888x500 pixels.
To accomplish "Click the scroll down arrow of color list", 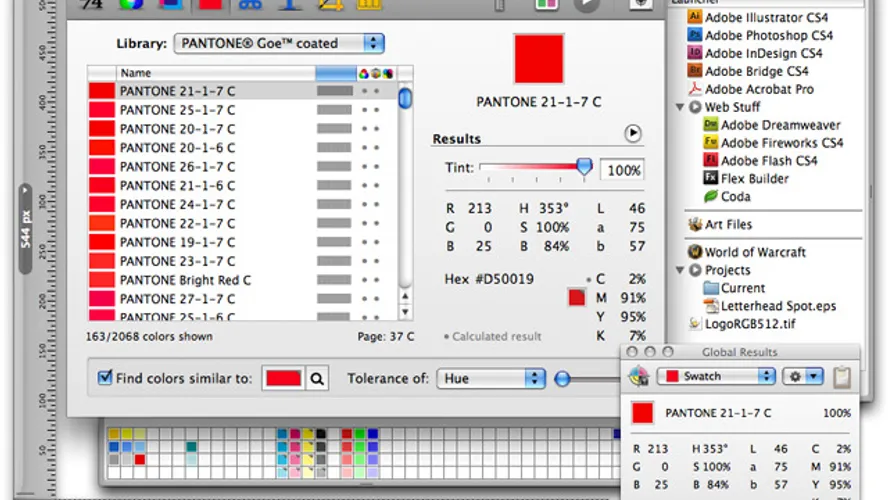I will pos(405,311).
